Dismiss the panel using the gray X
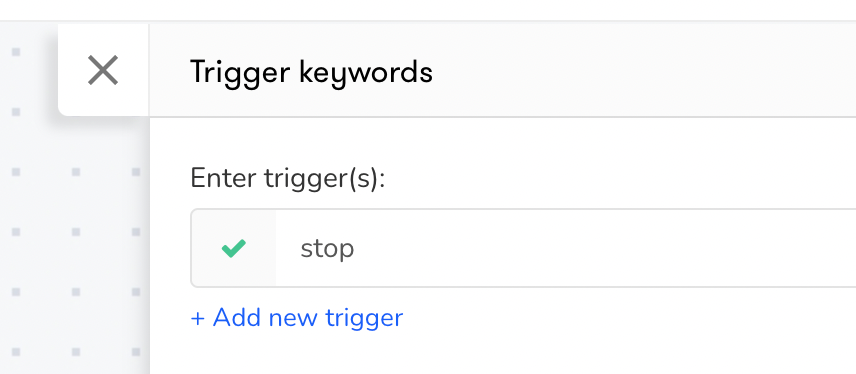The width and height of the screenshot is (856, 374). click(103, 70)
